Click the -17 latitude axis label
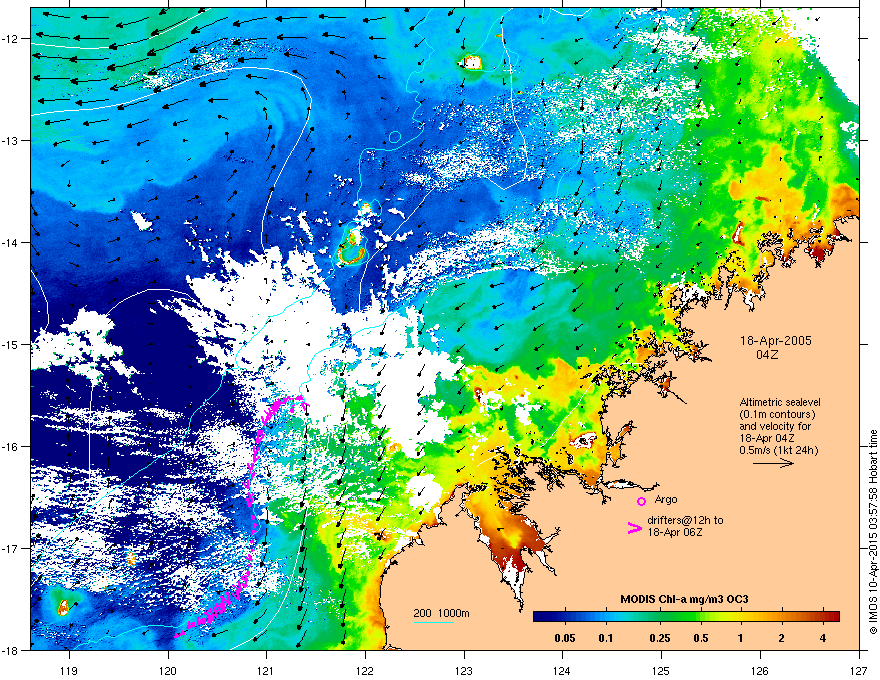The image size is (880, 680). [11, 548]
